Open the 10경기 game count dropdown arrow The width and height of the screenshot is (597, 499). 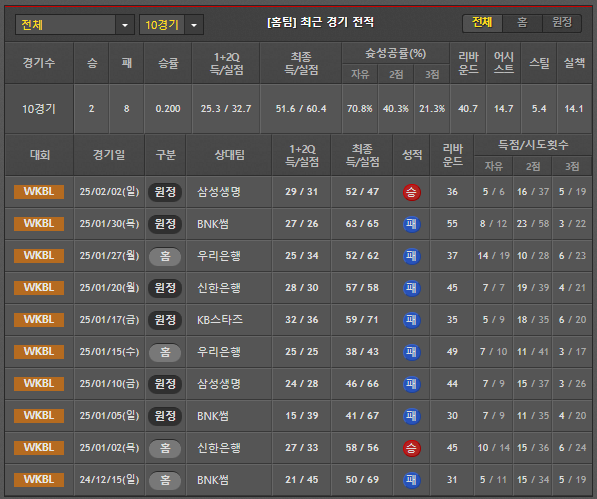pos(194,25)
